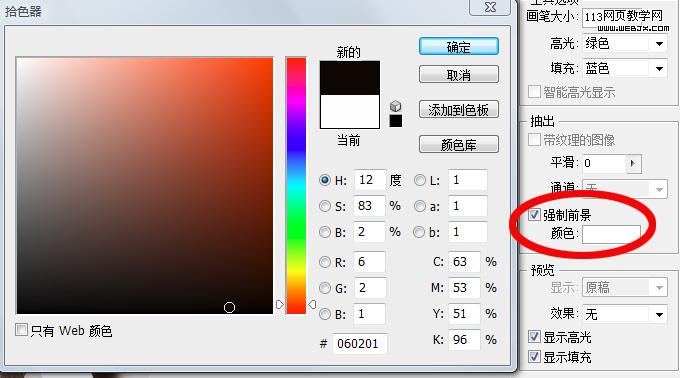Select the H hue radio button
680x378 pixels.
pos(325,180)
